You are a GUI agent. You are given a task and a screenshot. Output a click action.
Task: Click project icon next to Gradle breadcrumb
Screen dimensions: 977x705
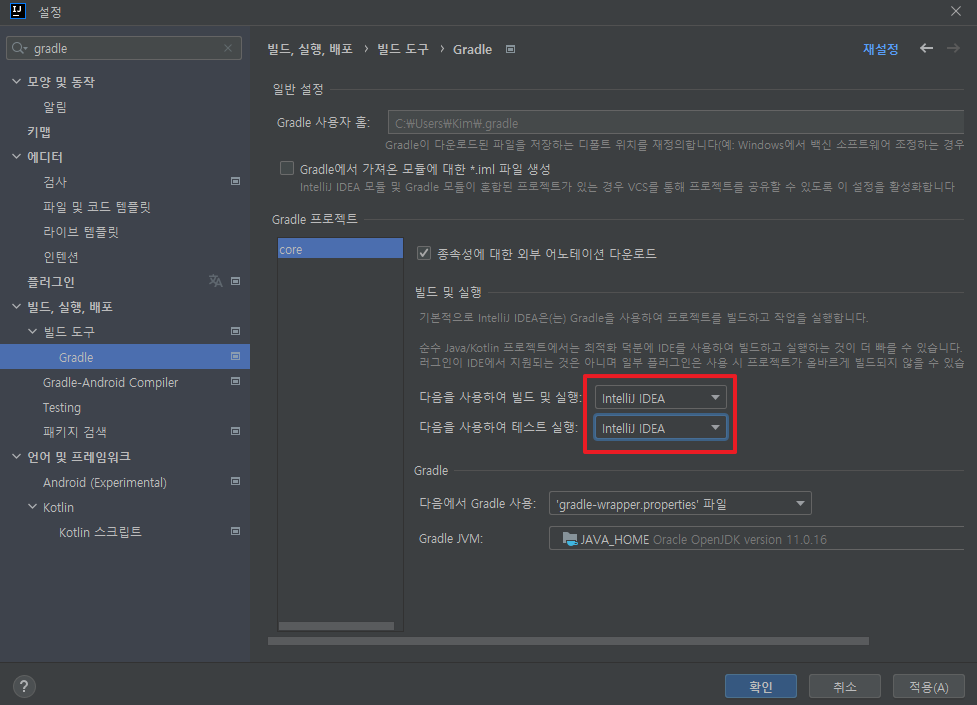510,49
